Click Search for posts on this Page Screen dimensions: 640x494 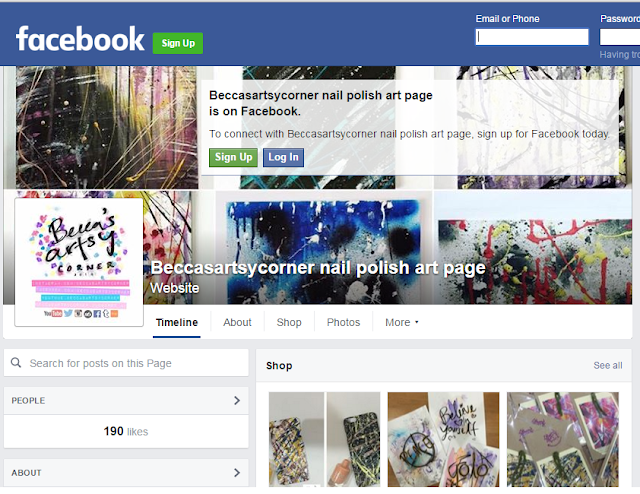coord(126,363)
